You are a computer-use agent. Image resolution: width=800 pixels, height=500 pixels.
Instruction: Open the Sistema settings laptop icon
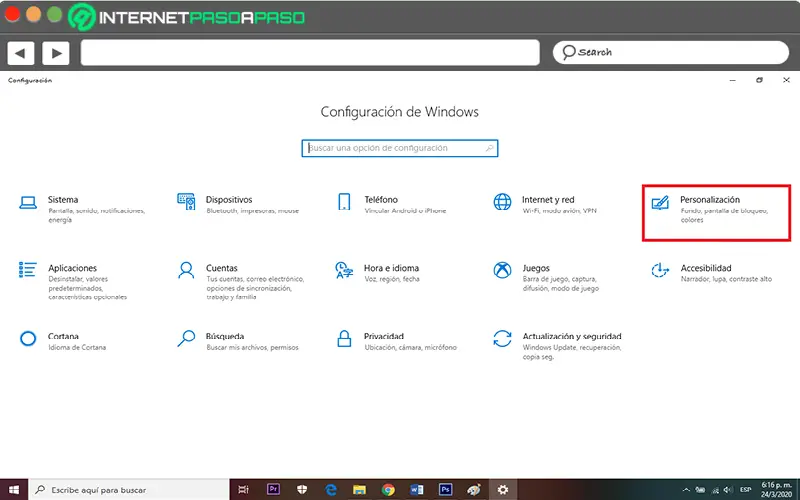(28, 203)
